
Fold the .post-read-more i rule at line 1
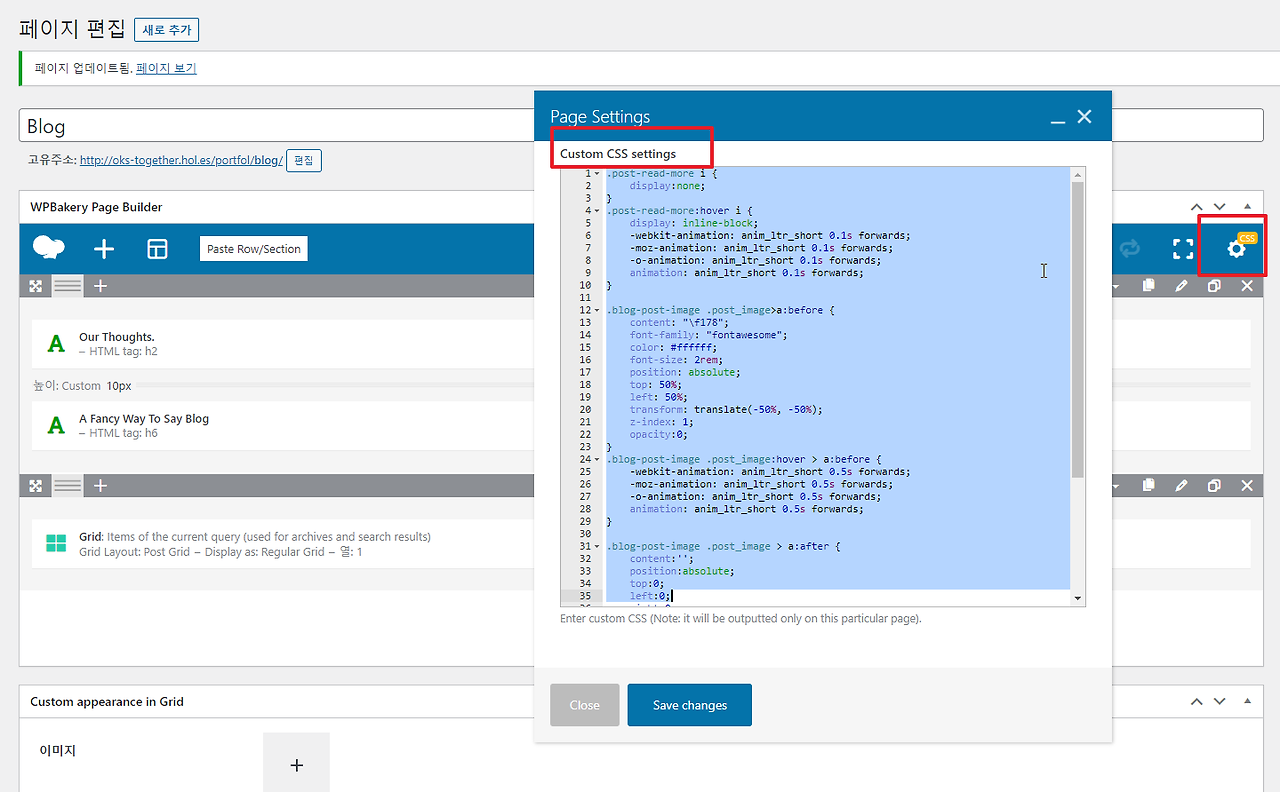tap(597, 174)
